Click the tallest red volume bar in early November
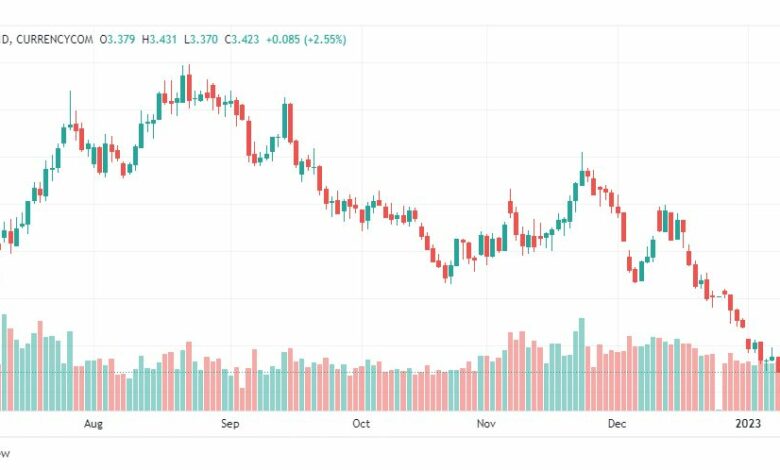 pos(522,371)
